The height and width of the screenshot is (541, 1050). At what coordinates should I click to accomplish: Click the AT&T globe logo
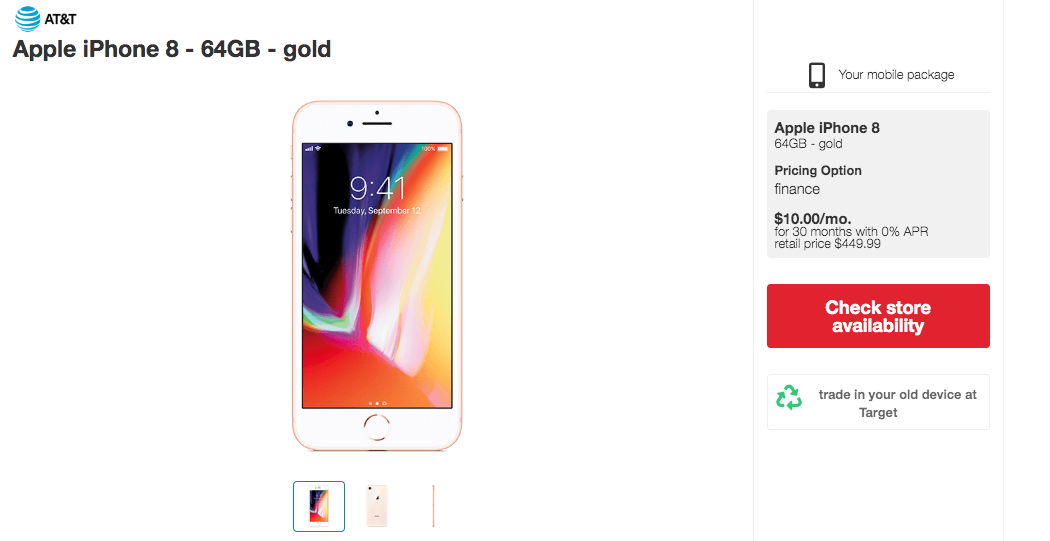click(27, 18)
